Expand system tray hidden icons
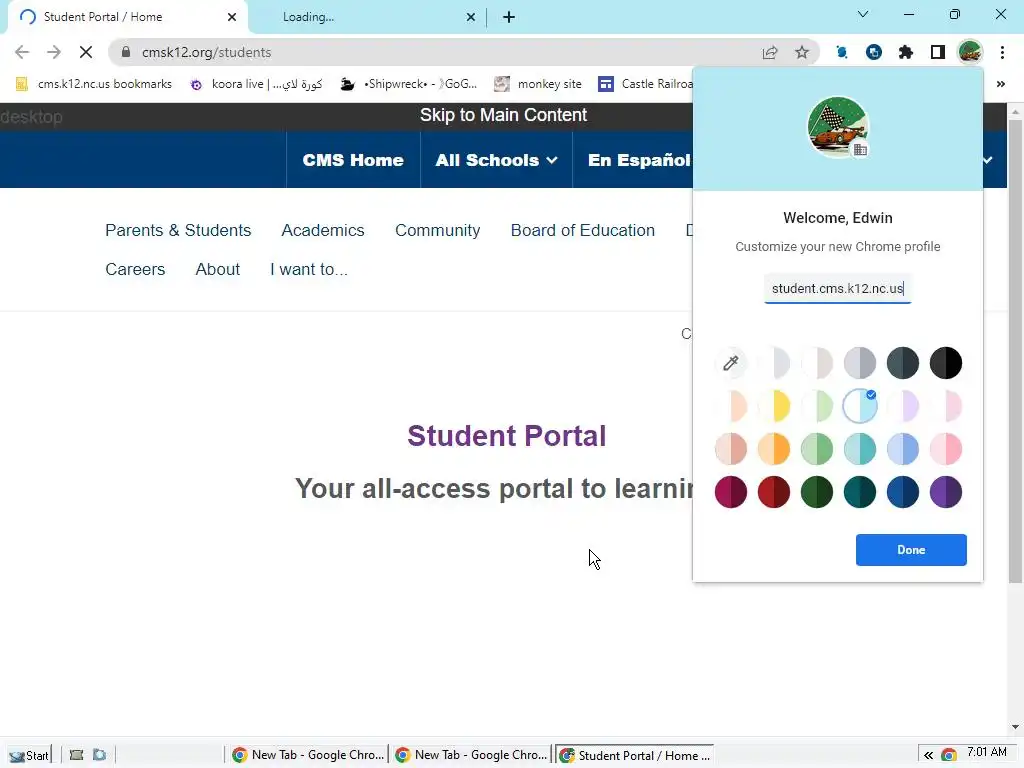The image size is (1024, 768). [x=928, y=756]
